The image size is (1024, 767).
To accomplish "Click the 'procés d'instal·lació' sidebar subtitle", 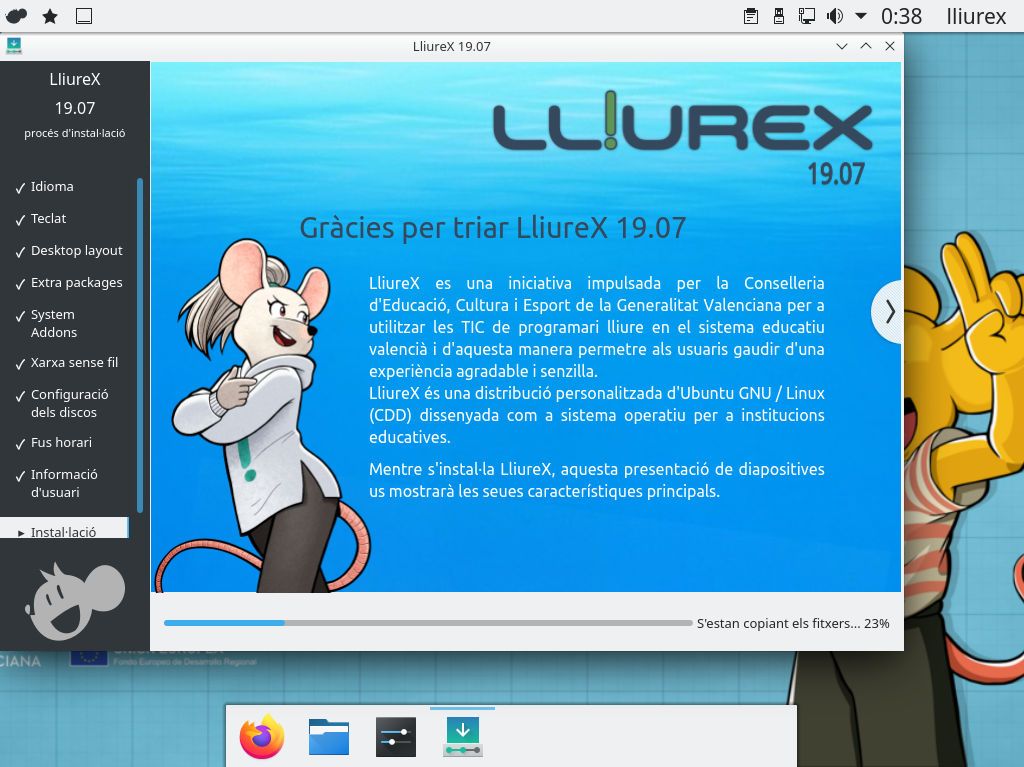I will point(74,133).
